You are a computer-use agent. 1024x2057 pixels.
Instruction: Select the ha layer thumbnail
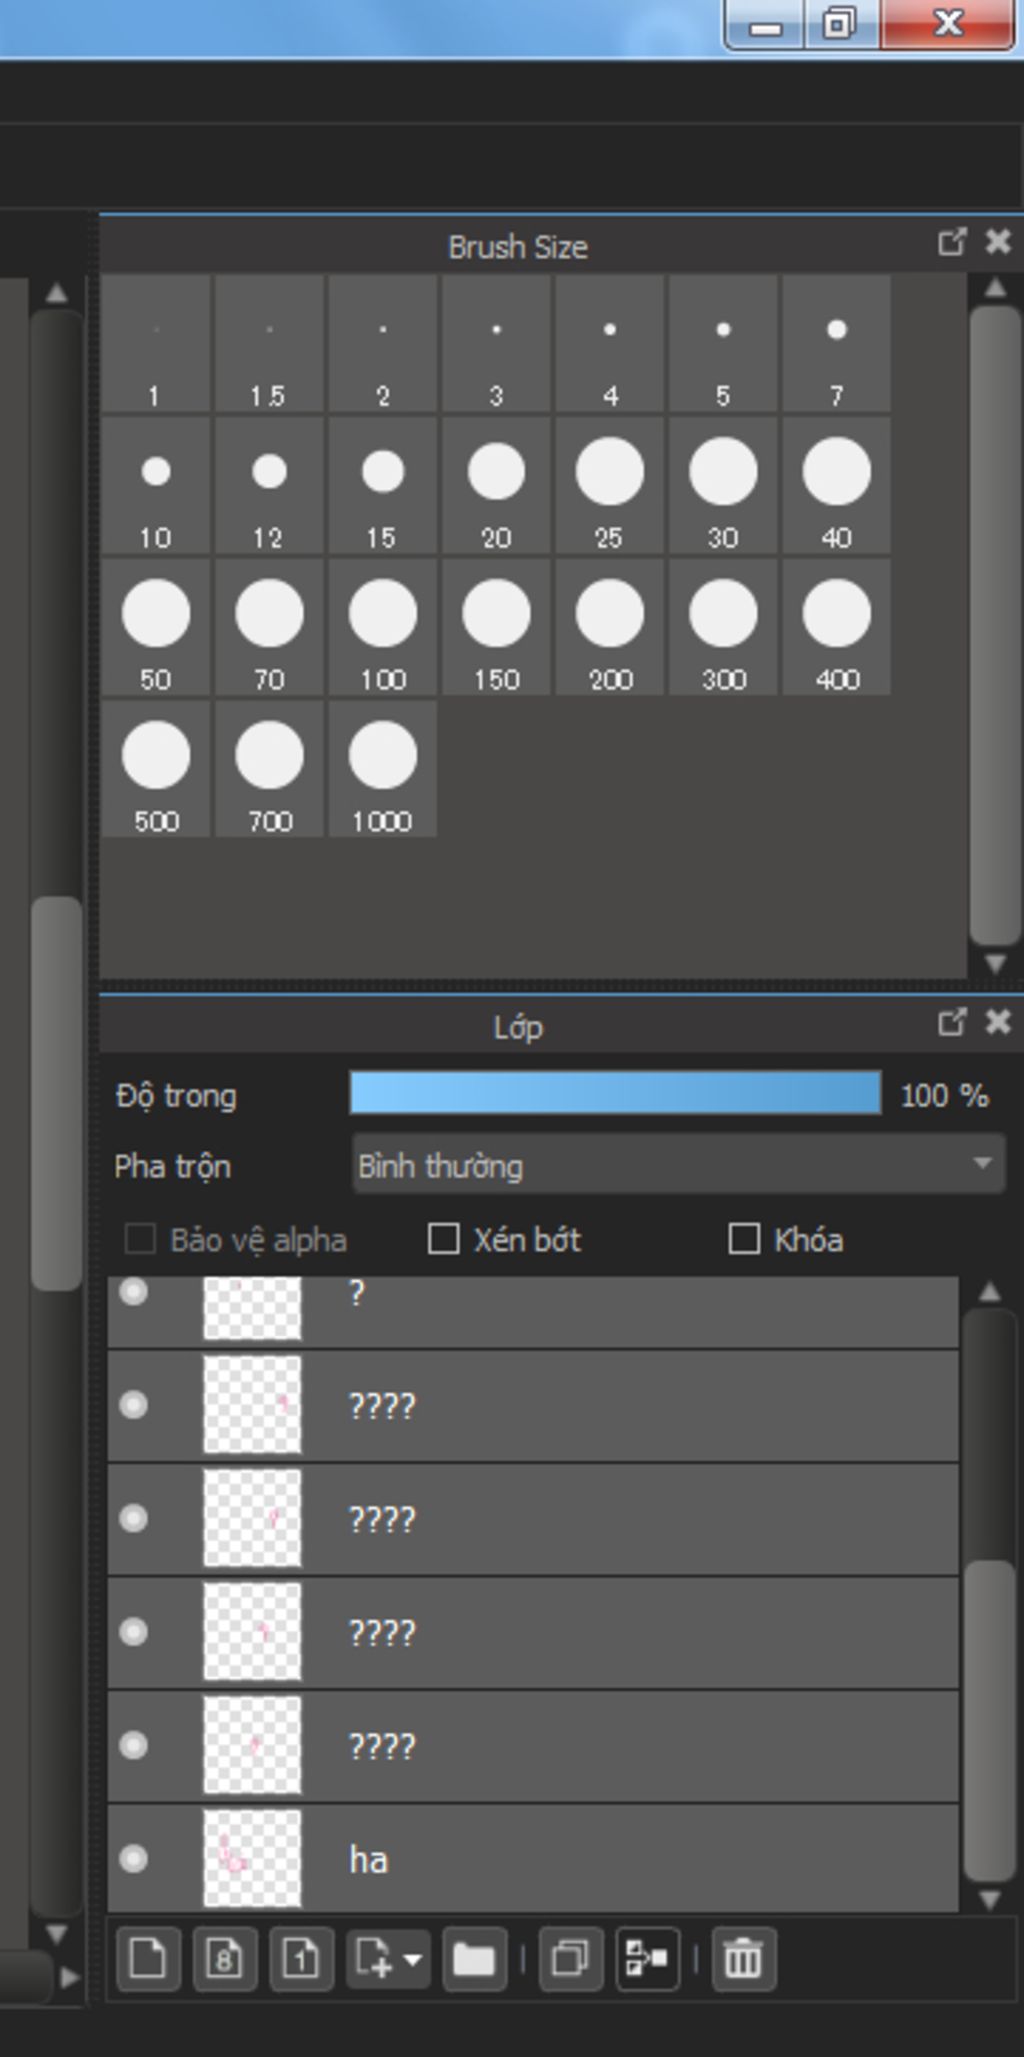(x=252, y=1858)
